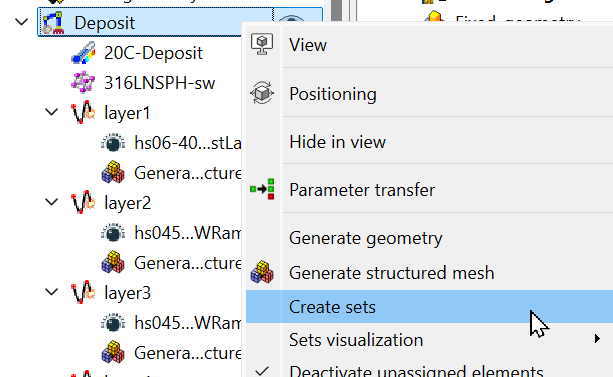Click the 316LNSPH-sw material icon

(x=83, y=83)
